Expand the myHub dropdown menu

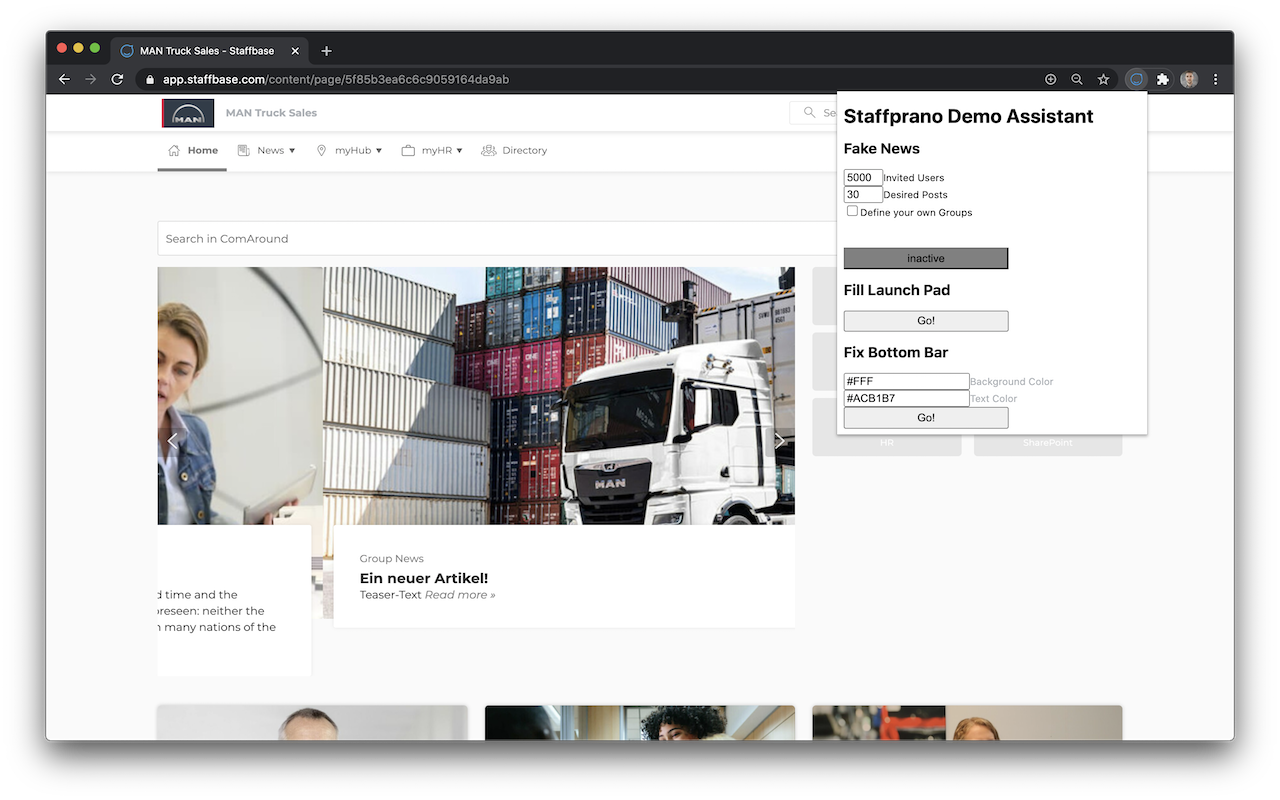click(349, 150)
